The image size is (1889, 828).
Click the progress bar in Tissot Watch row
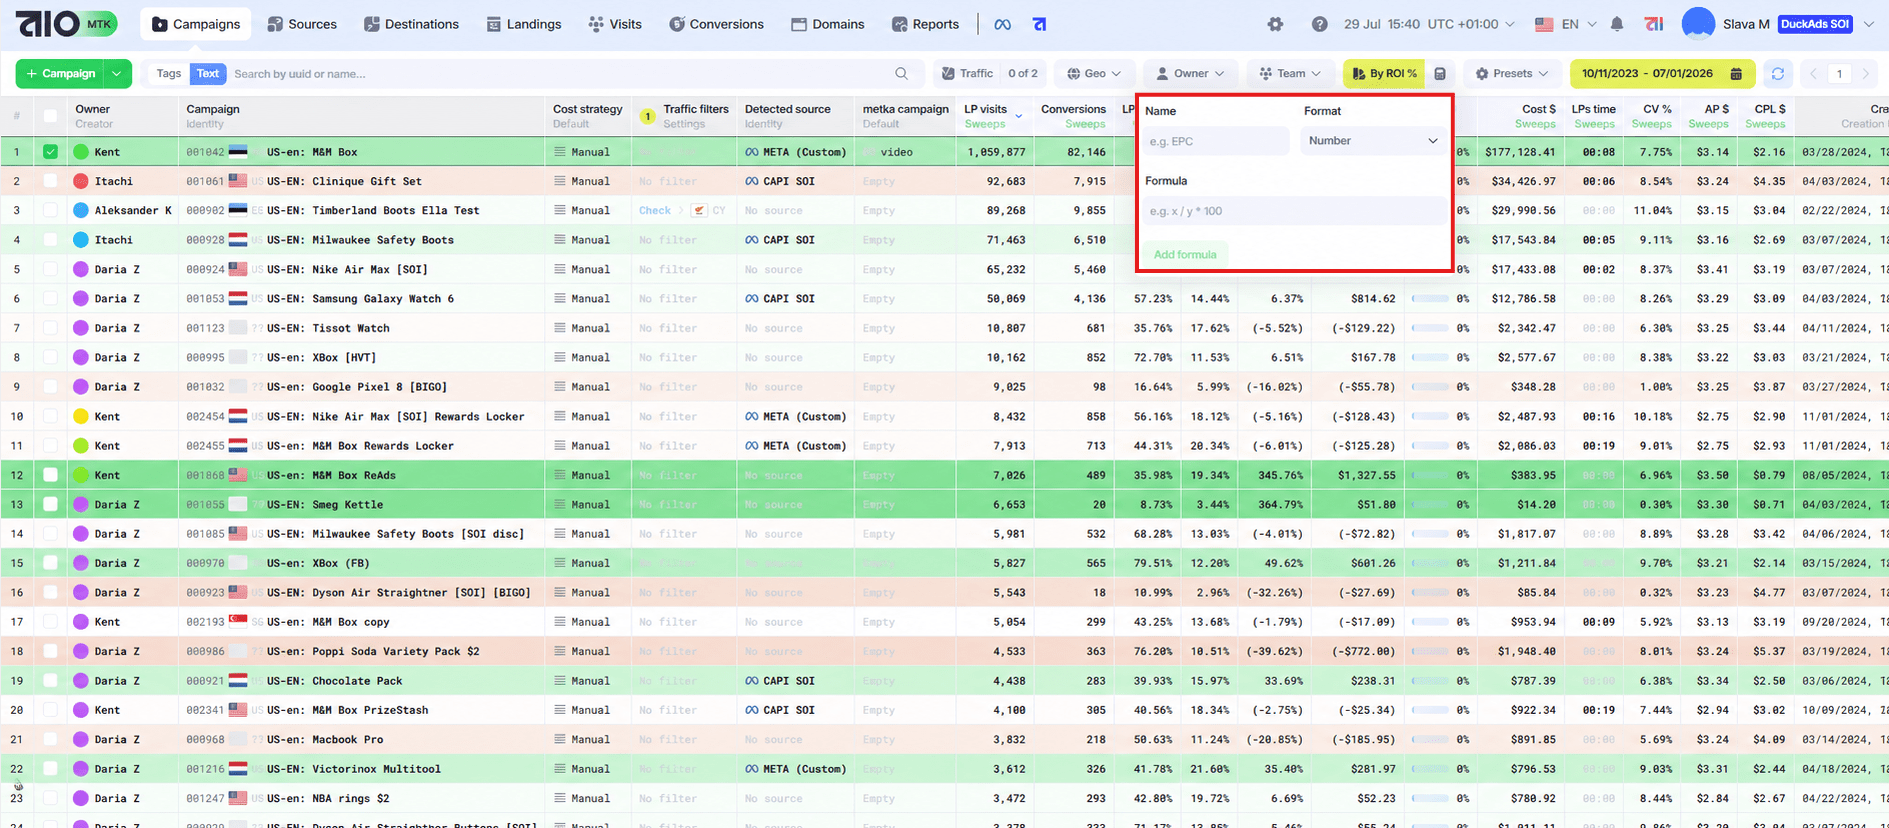[1430, 328]
